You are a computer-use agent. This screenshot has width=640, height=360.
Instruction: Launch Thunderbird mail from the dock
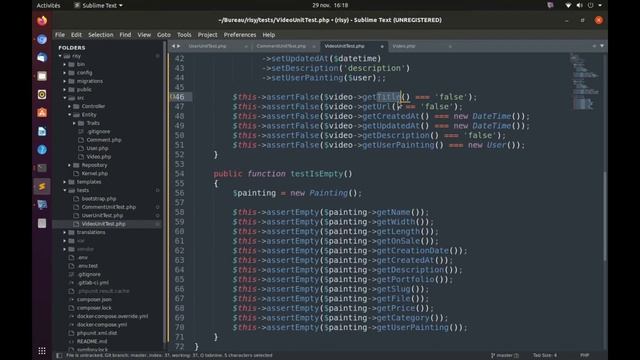42,58
